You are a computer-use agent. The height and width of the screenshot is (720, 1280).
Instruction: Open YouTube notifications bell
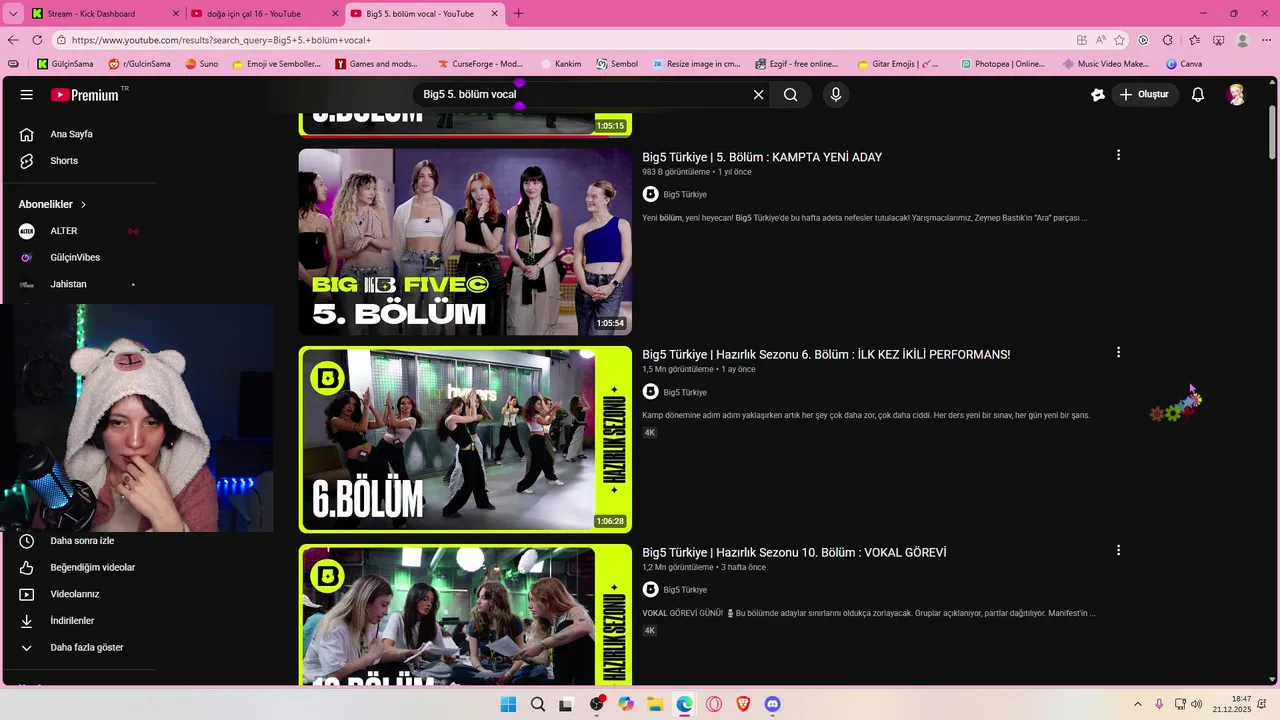1197,94
